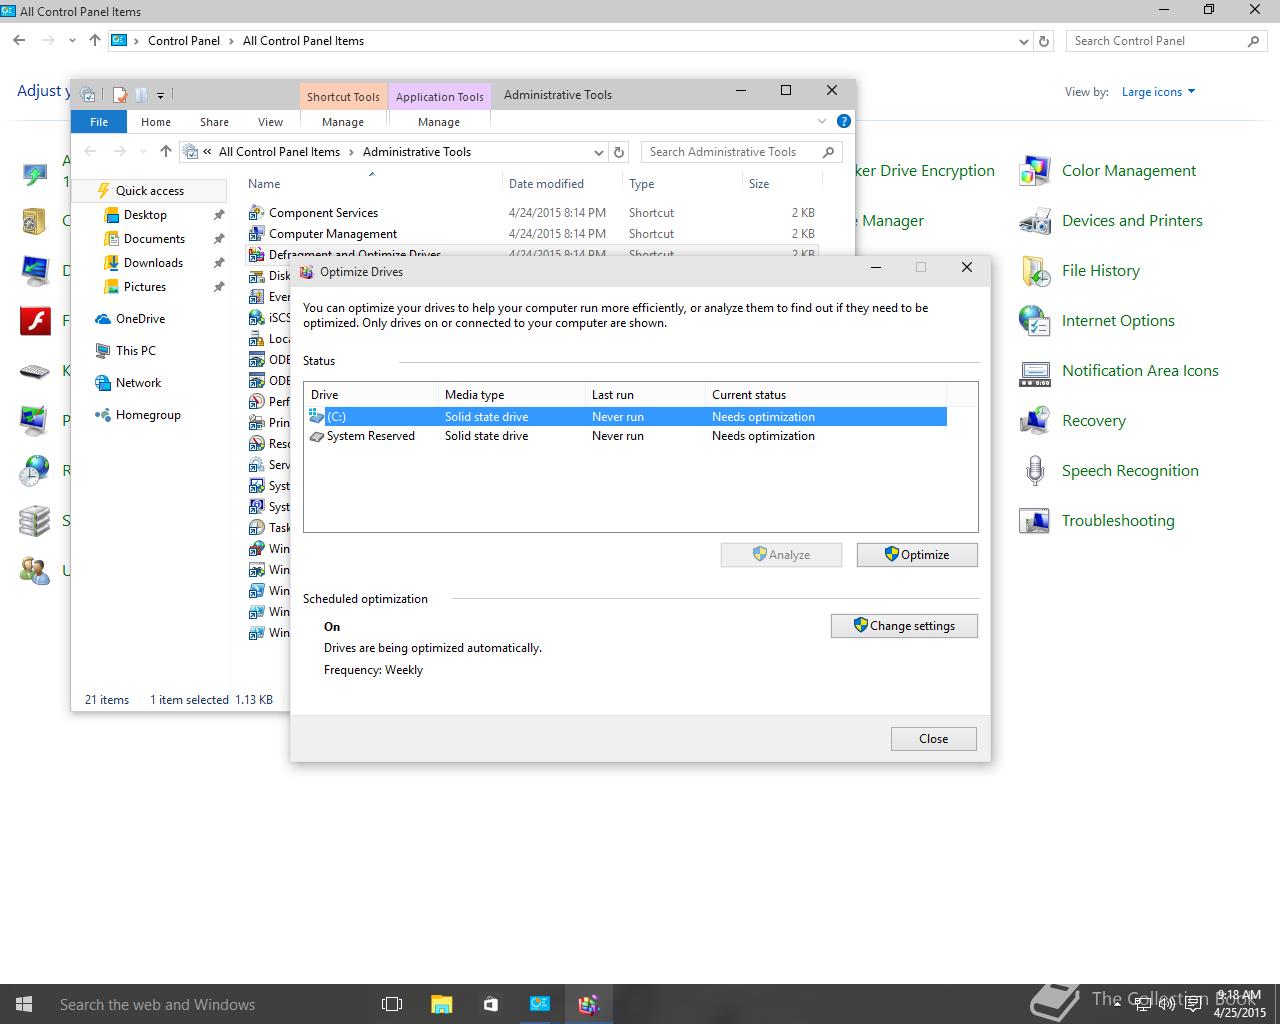Select Computer Management shortcut

point(333,234)
